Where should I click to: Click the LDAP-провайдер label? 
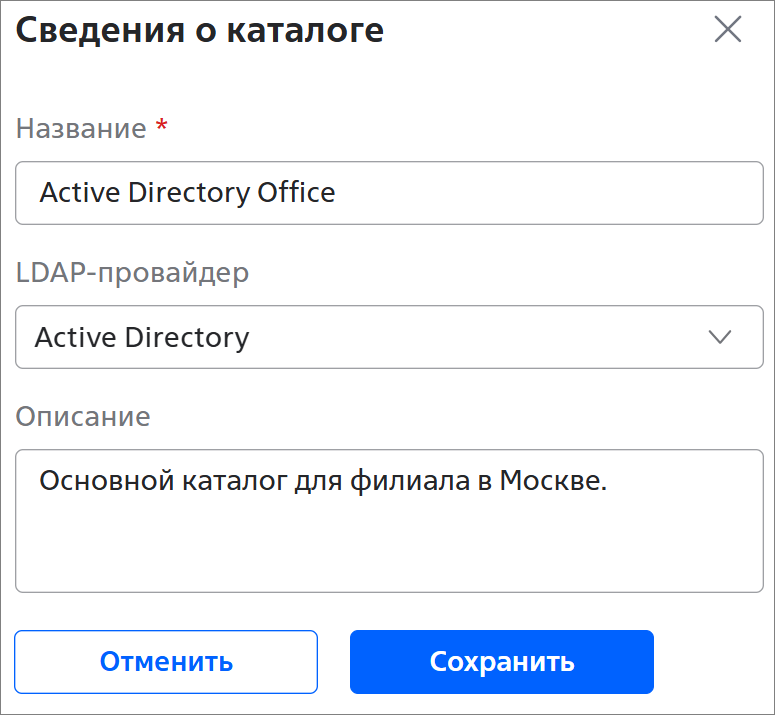tap(132, 273)
